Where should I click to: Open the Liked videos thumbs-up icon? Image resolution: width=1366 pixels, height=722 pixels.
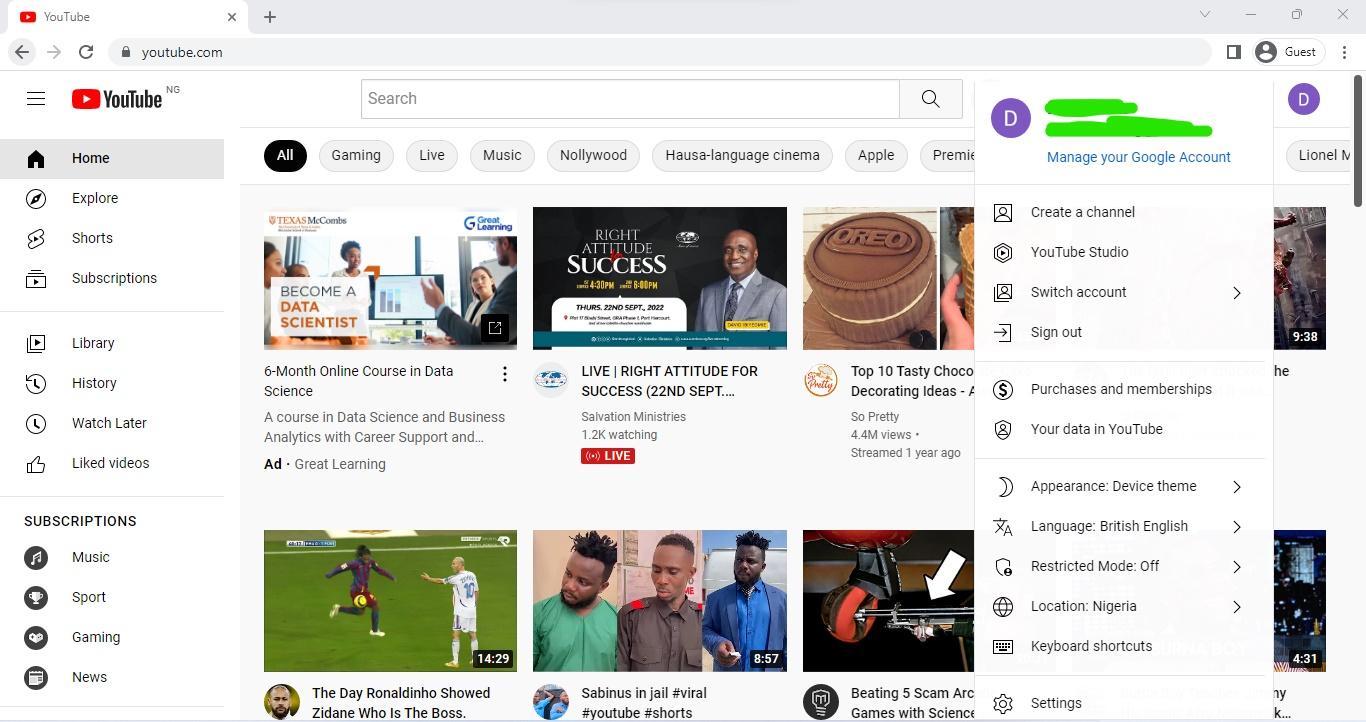coord(36,463)
